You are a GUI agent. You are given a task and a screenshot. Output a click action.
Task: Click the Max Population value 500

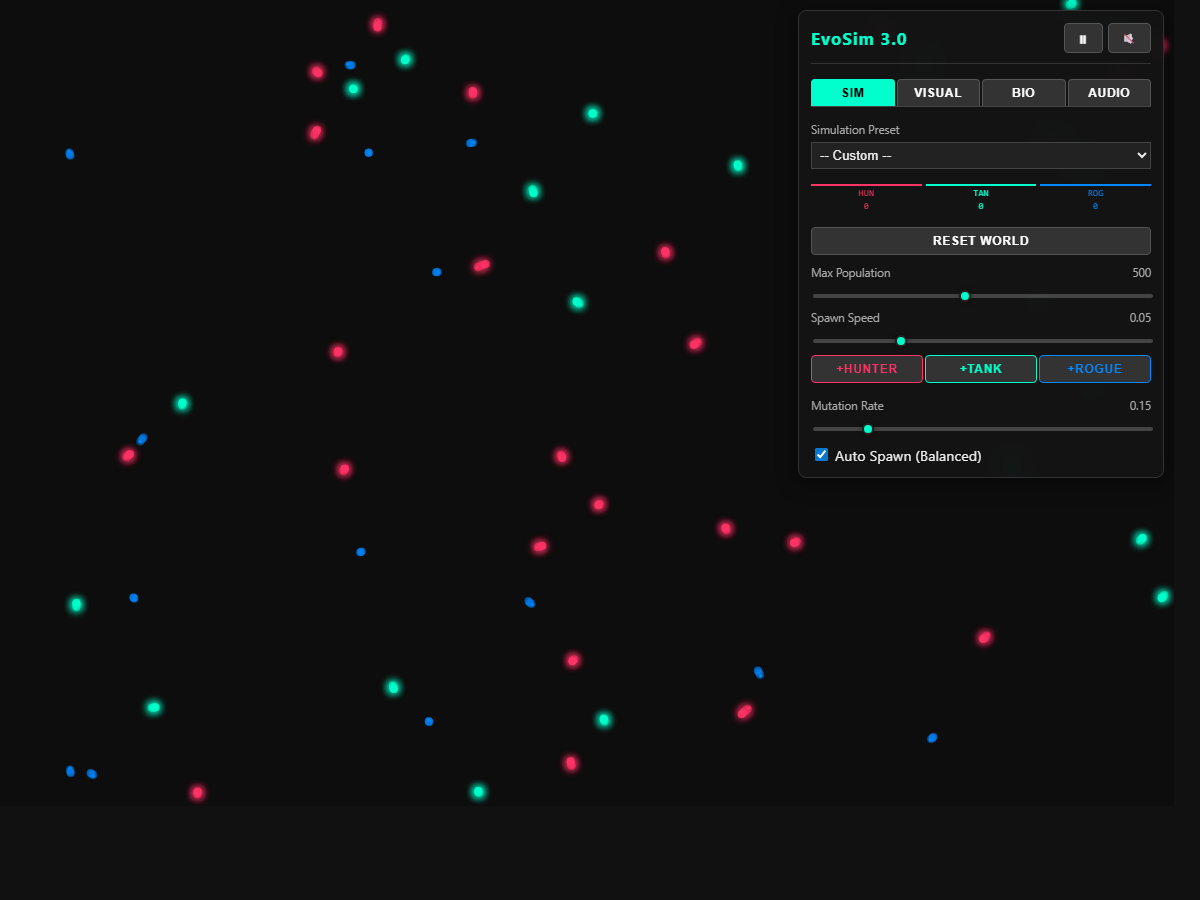[x=1141, y=273]
